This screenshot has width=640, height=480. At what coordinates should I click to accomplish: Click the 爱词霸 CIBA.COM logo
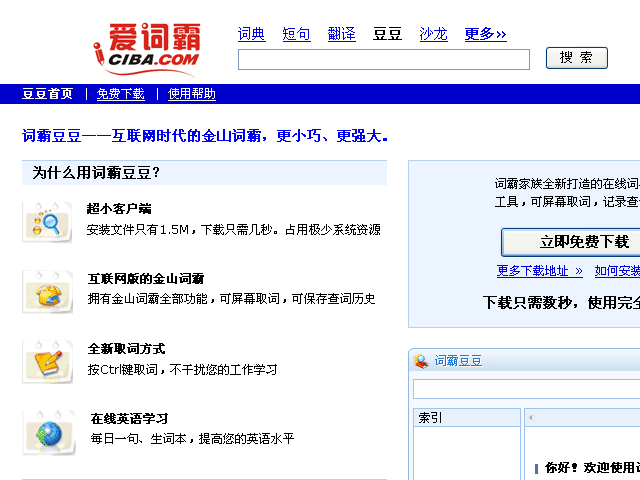[147, 49]
